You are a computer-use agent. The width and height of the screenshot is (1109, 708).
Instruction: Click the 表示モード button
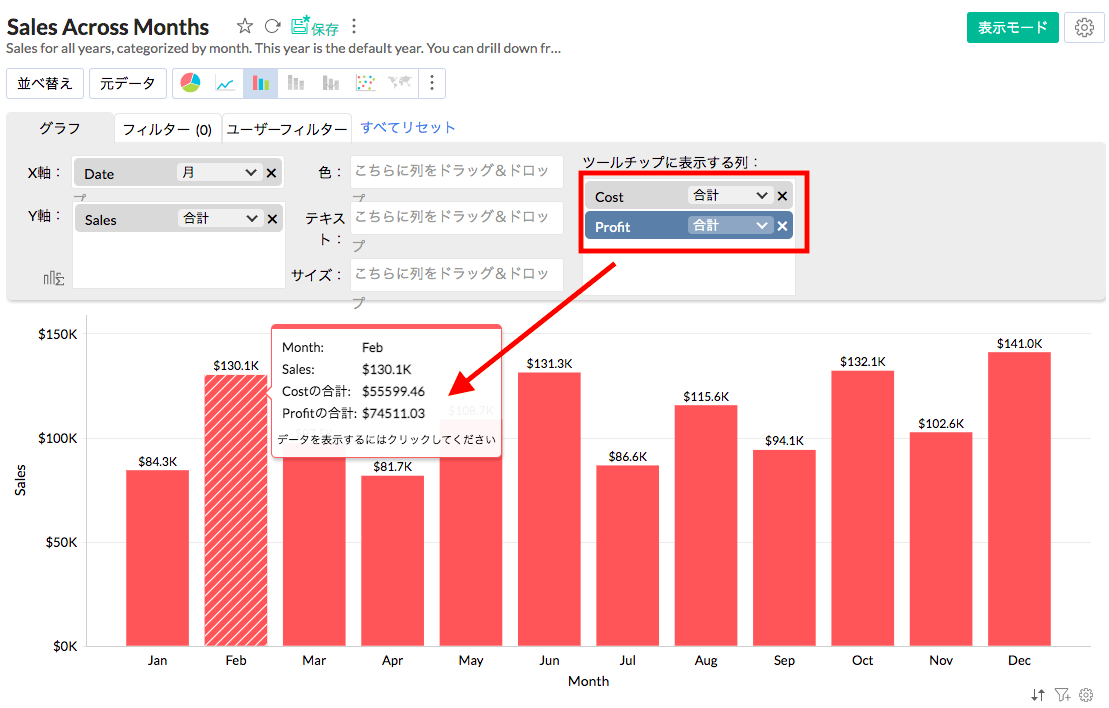(1012, 28)
